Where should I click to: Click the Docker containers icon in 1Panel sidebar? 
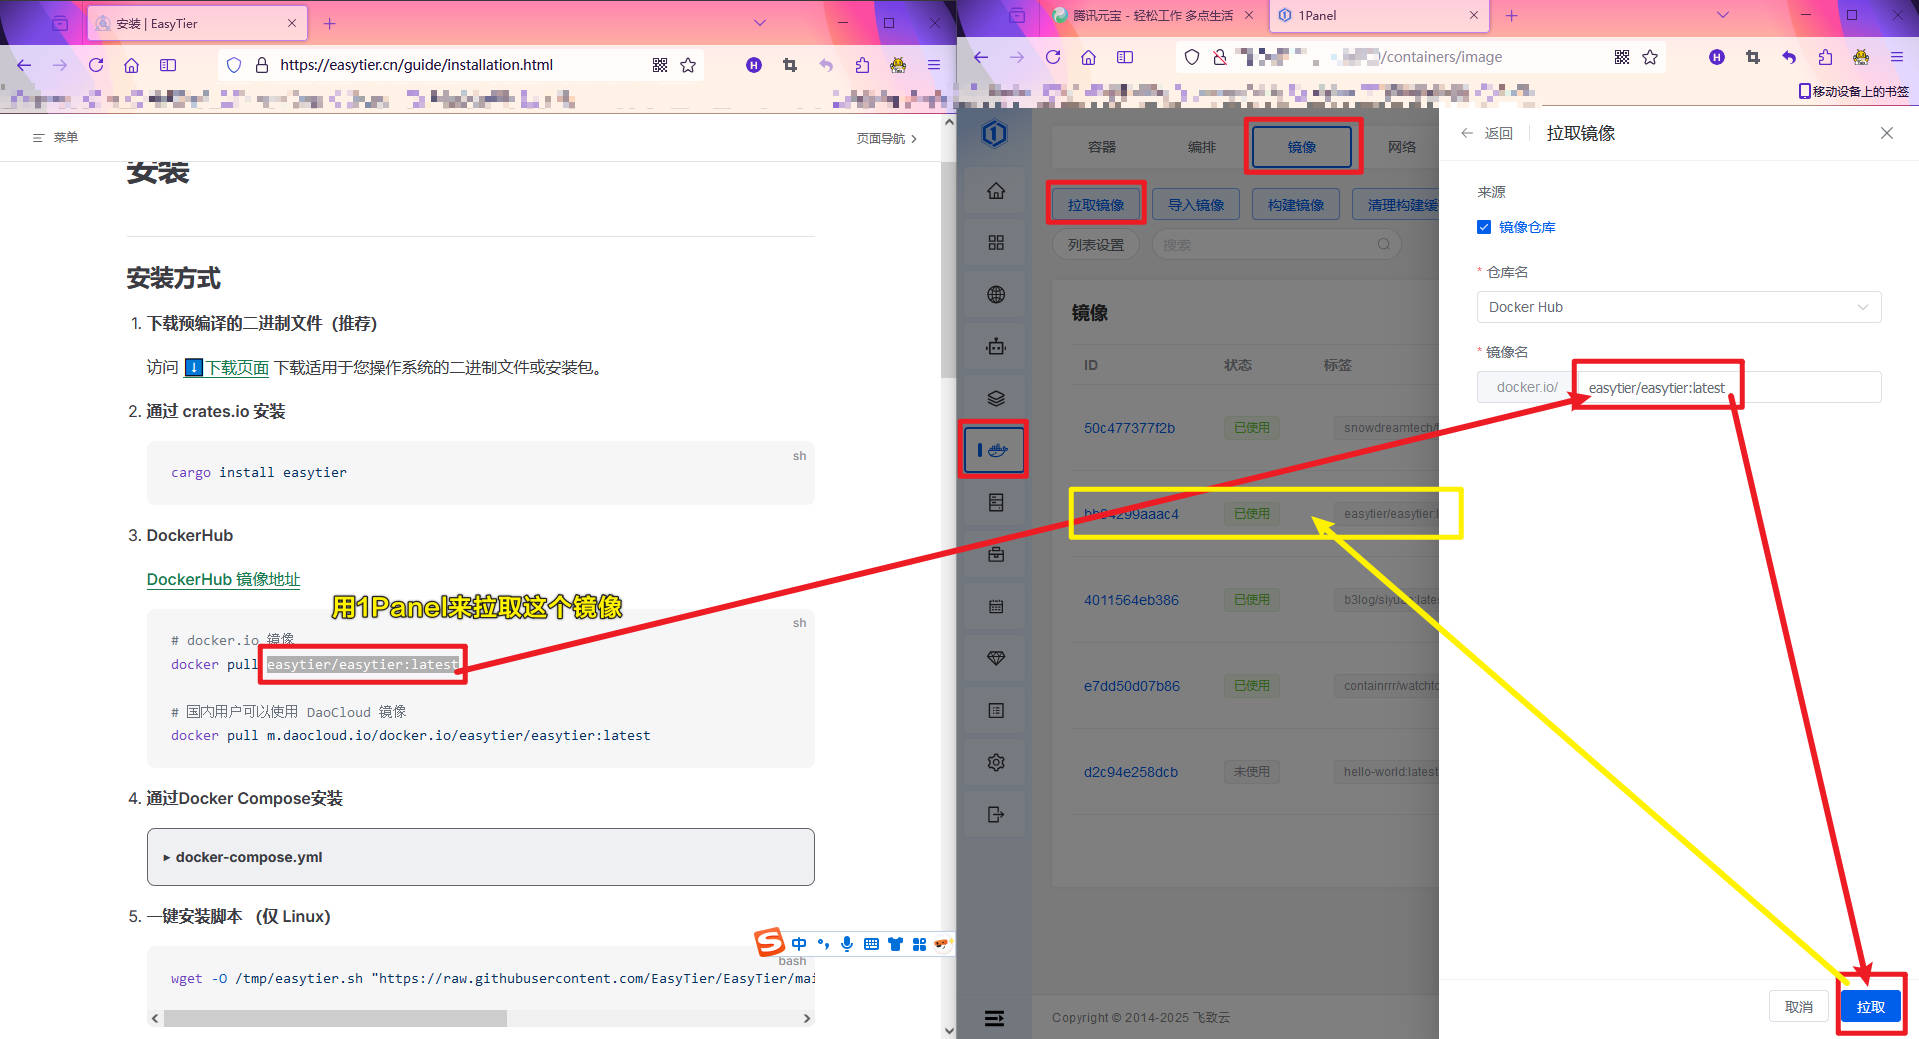995,450
